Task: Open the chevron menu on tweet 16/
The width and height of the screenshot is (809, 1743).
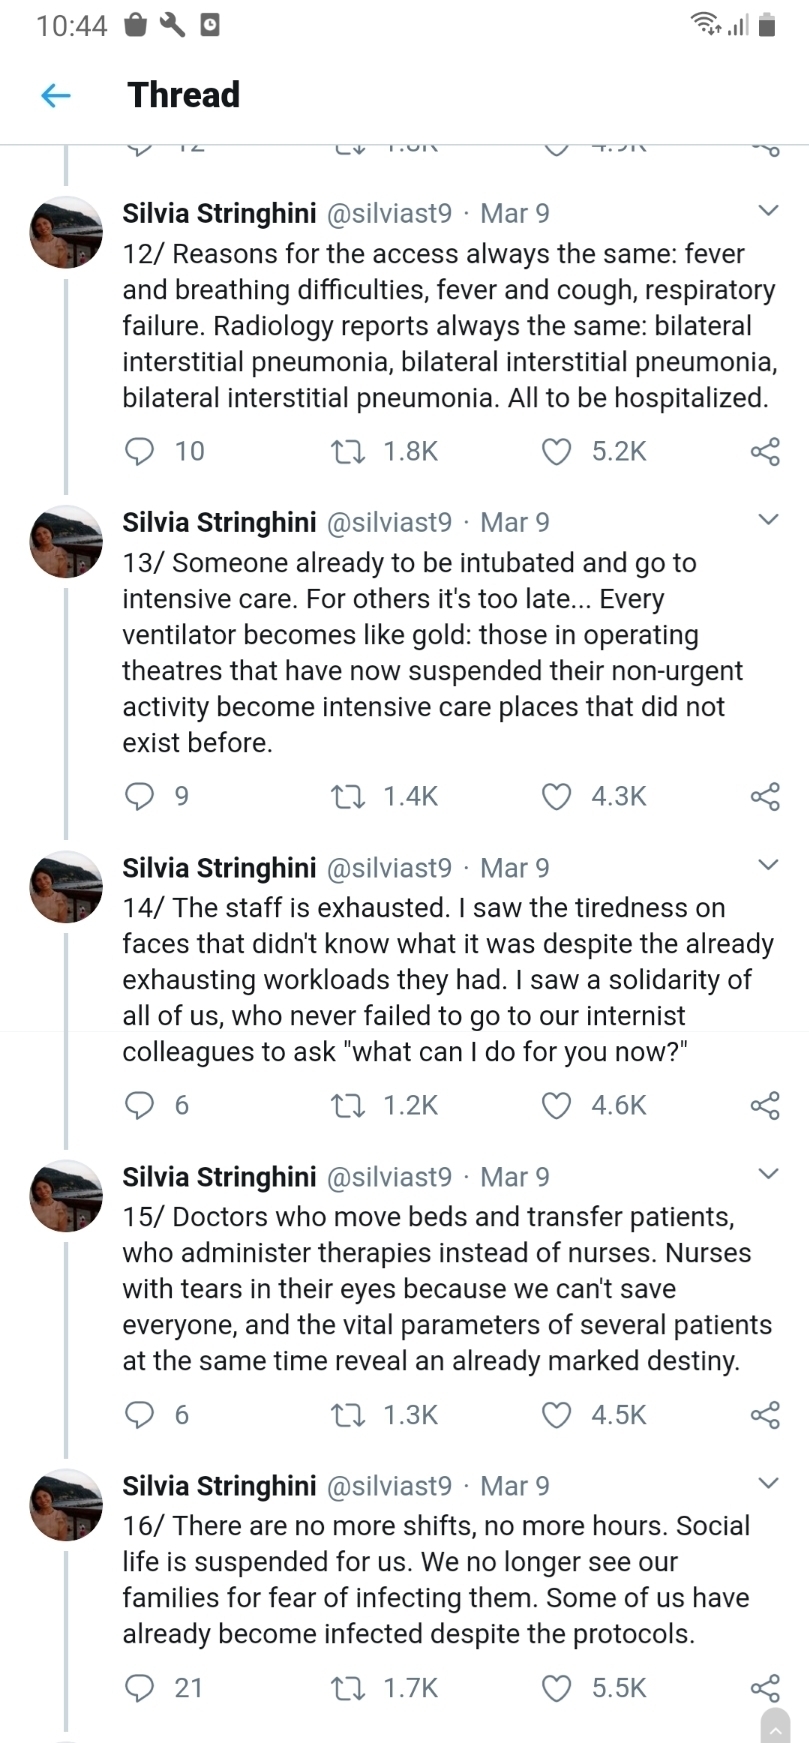Action: click(767, 1483)
